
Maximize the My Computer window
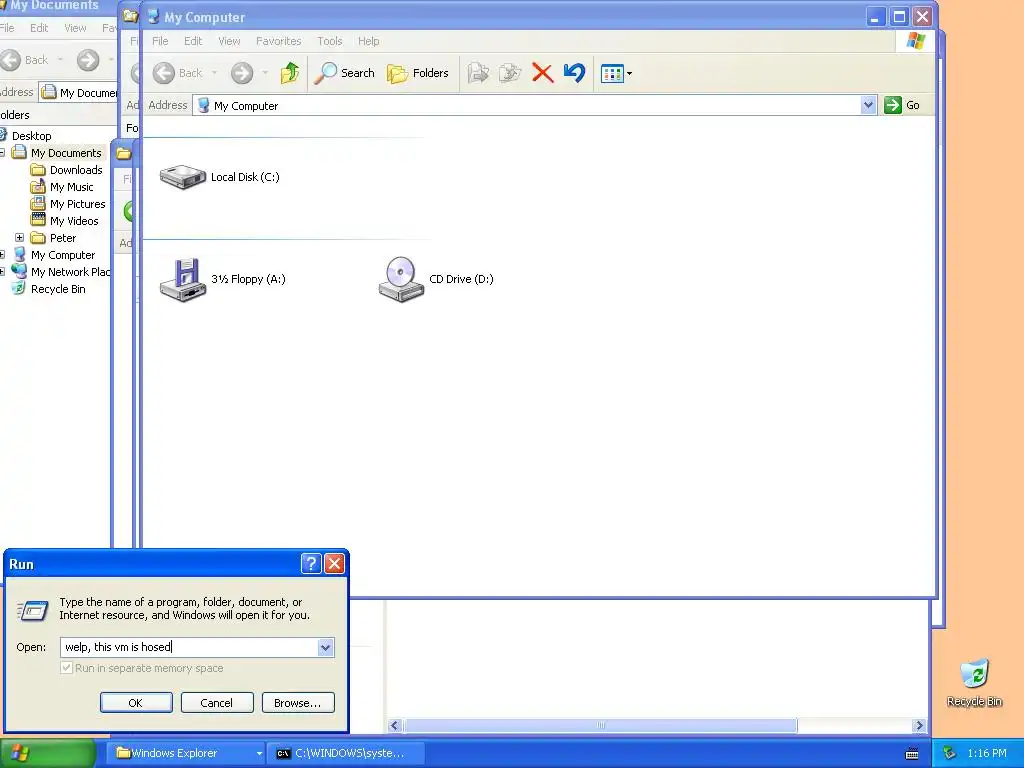899,17
